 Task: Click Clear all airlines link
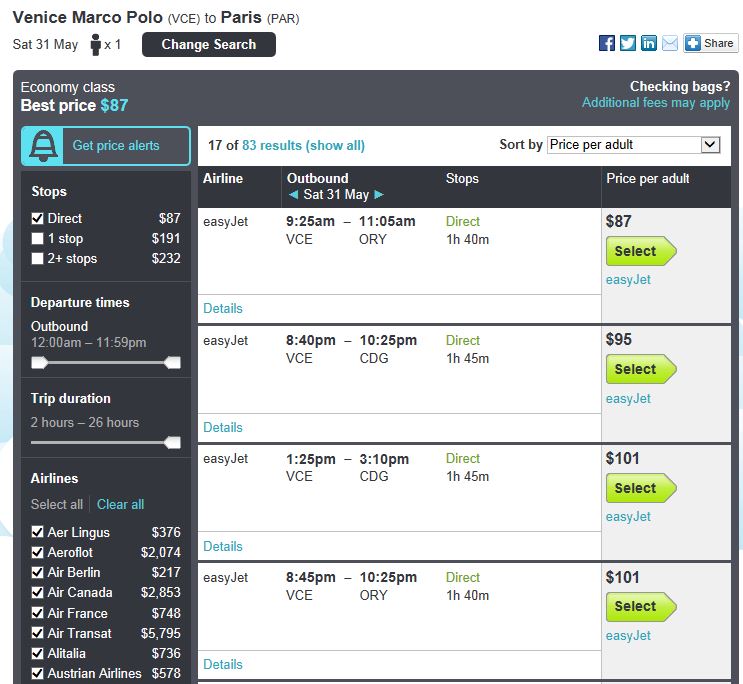pyautogui.click(x=120, y=504)
